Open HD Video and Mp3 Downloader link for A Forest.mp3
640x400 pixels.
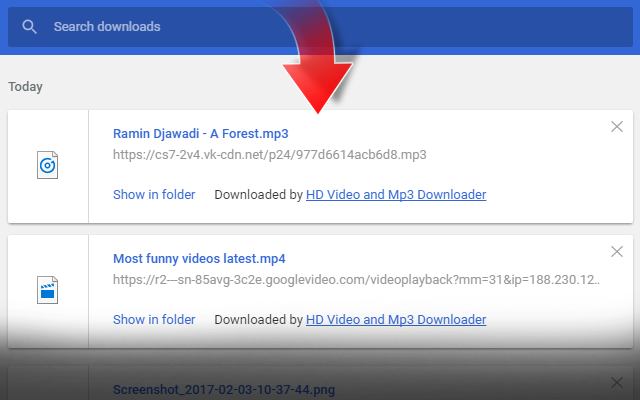pyautogui.click(x=396, y=195)
